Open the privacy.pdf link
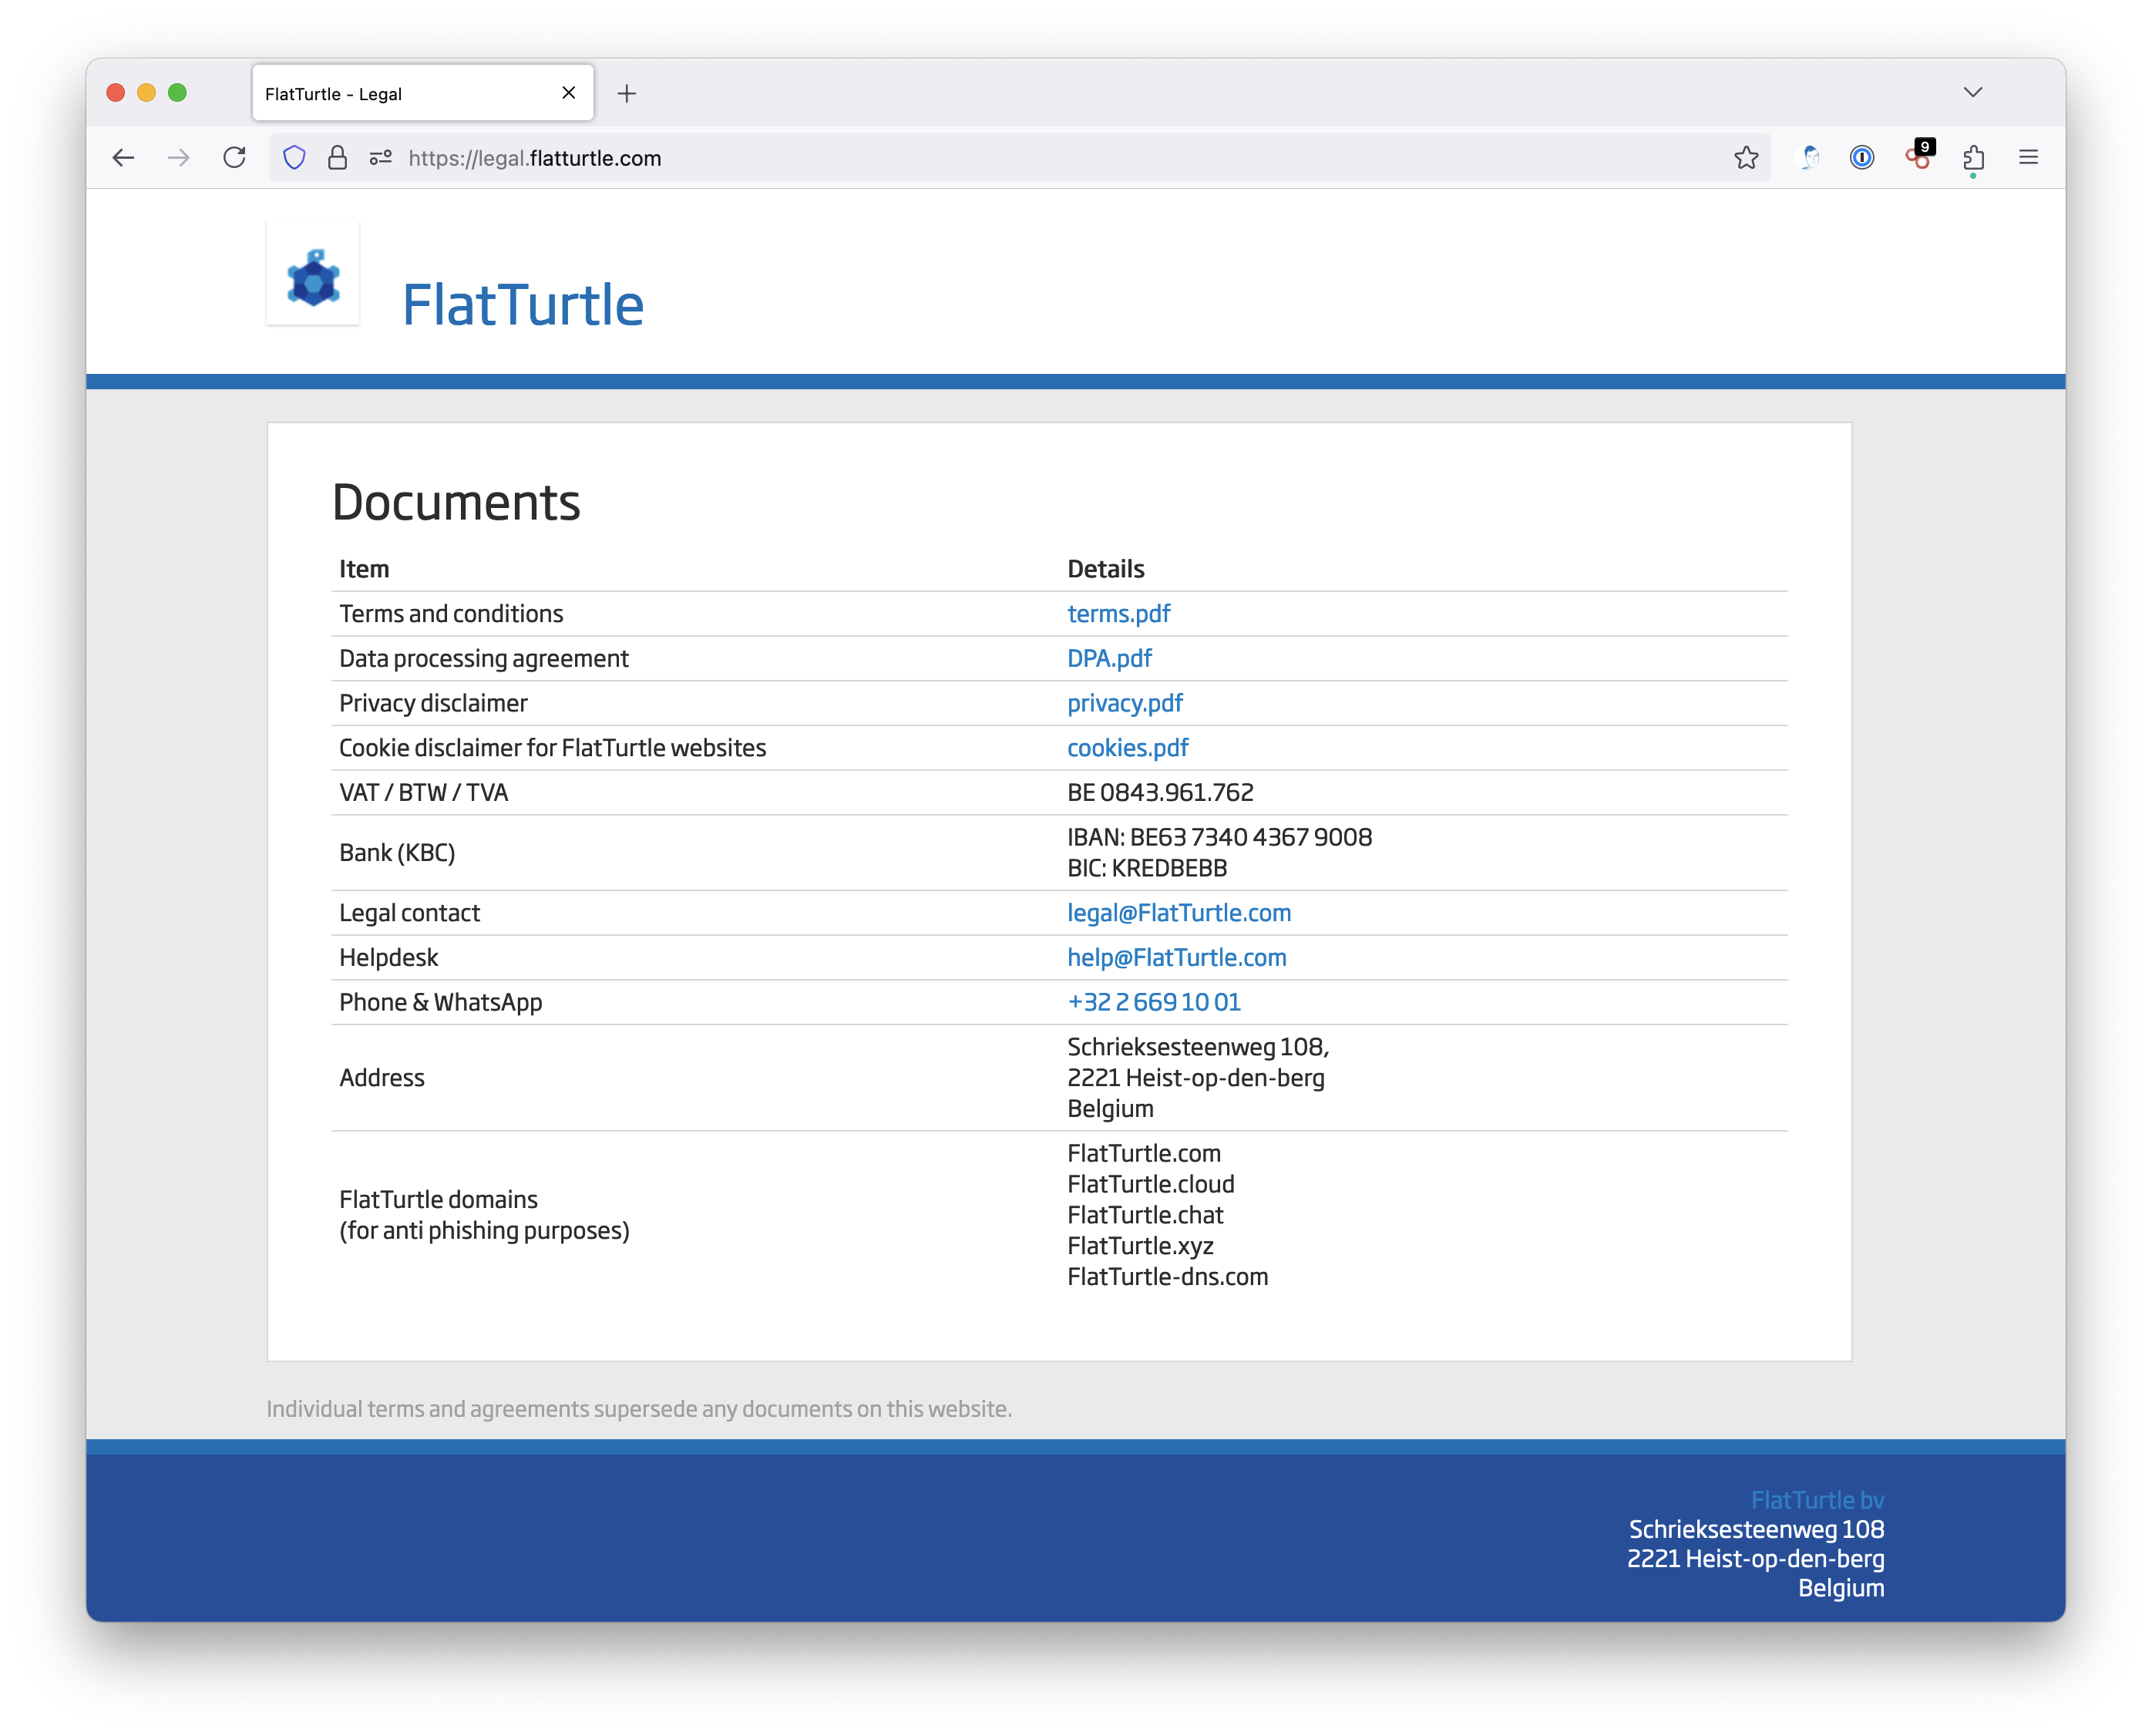Image resolution: width=2152 pixels, height=1736 pixels. pyautogui.click(x=1125, y=704)
